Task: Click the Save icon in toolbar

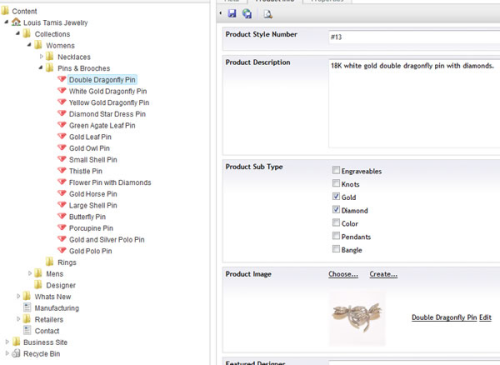Action: click(232, 13)
